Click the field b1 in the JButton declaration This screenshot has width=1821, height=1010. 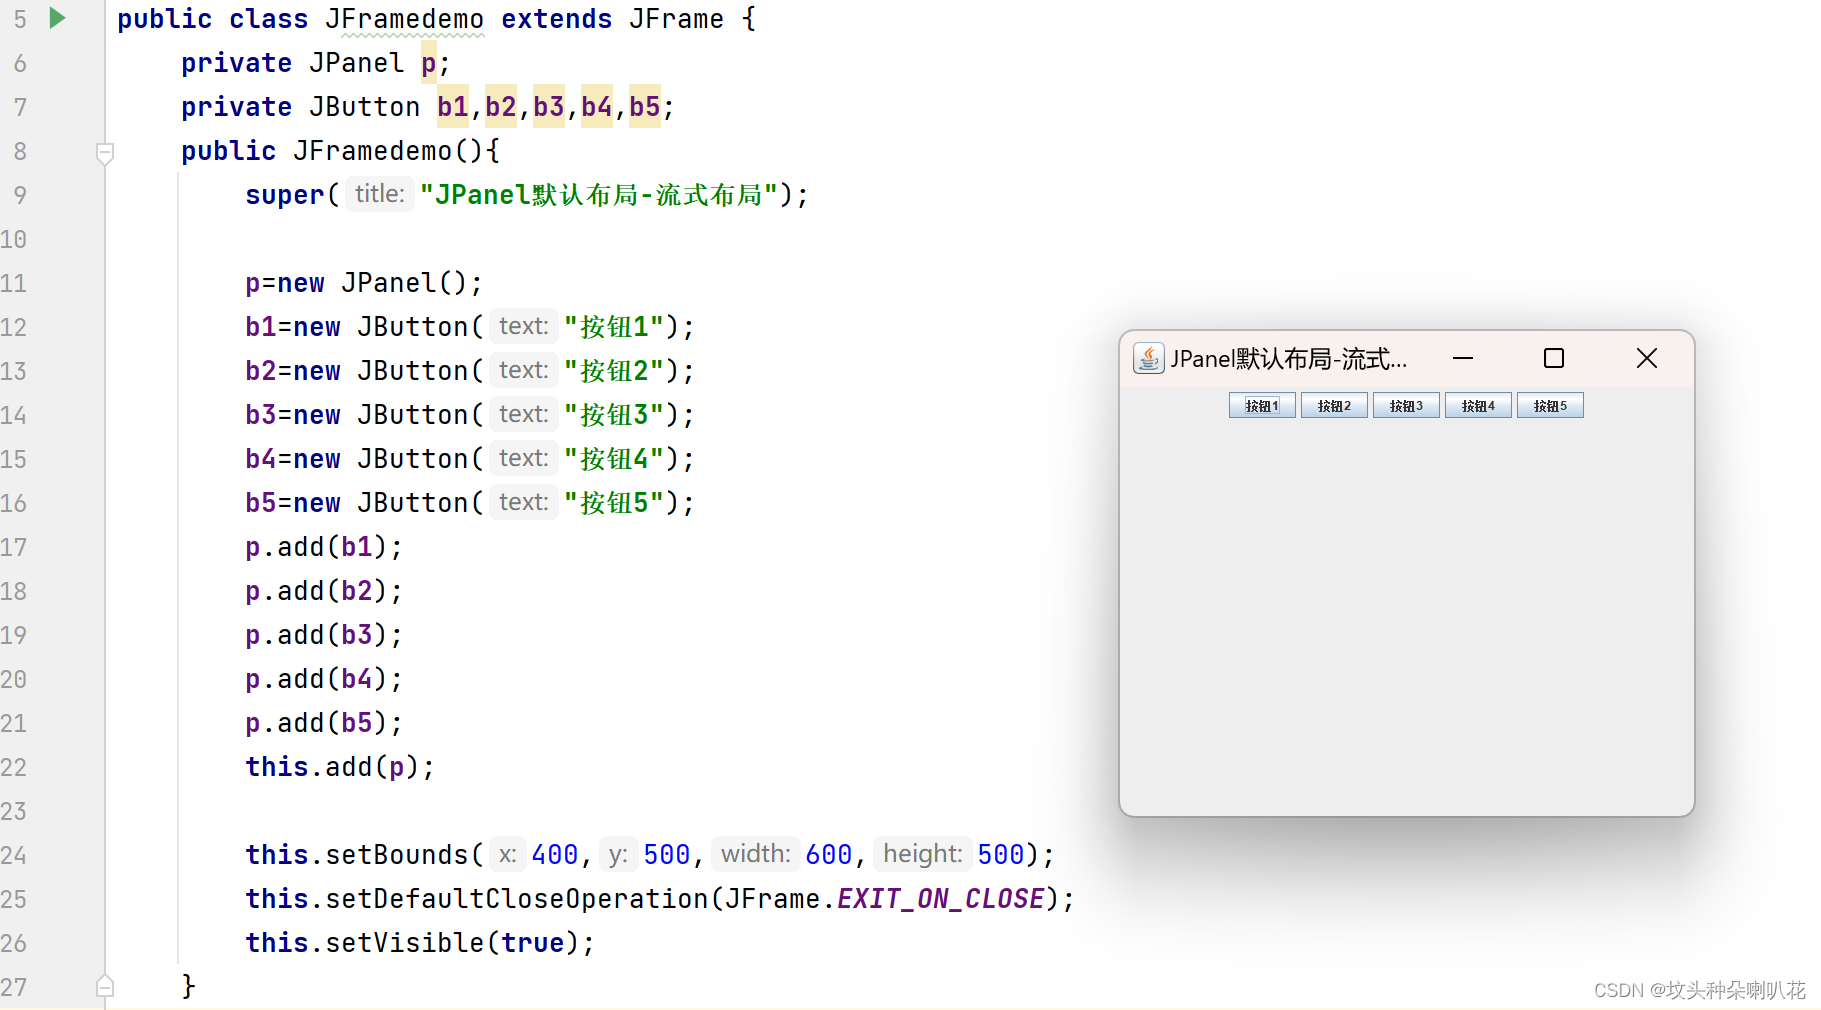[453, 107]
